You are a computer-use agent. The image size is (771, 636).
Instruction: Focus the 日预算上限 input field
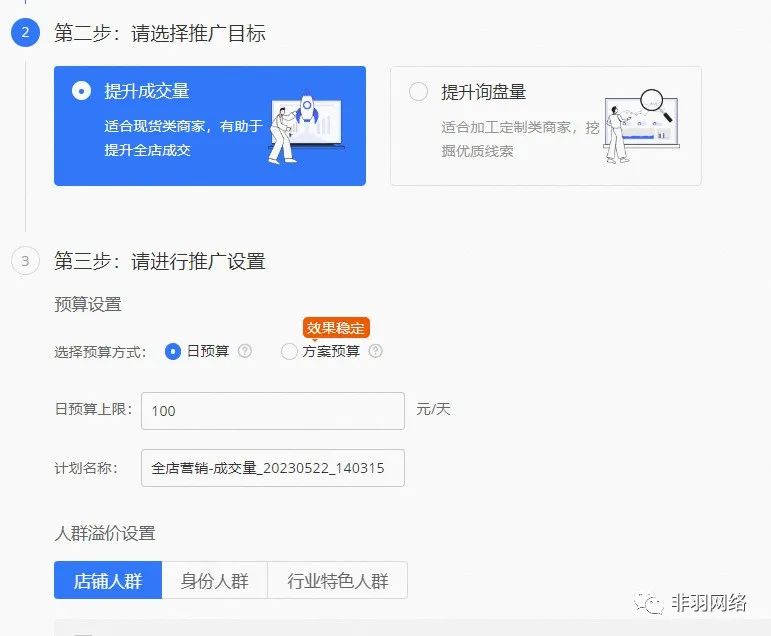273,410
